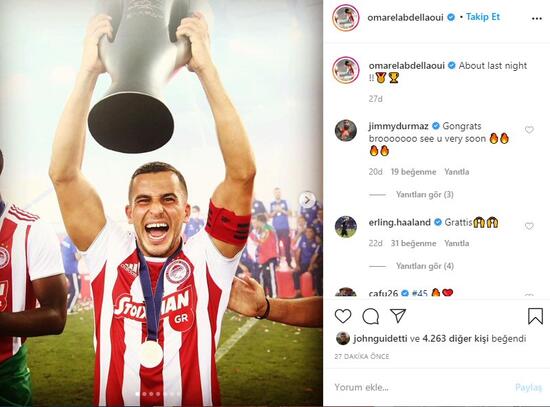The image size is (550, 407).
Task: View 19 beğenme likes on comment
Action: pyautogui.click(x=414, y=172)
